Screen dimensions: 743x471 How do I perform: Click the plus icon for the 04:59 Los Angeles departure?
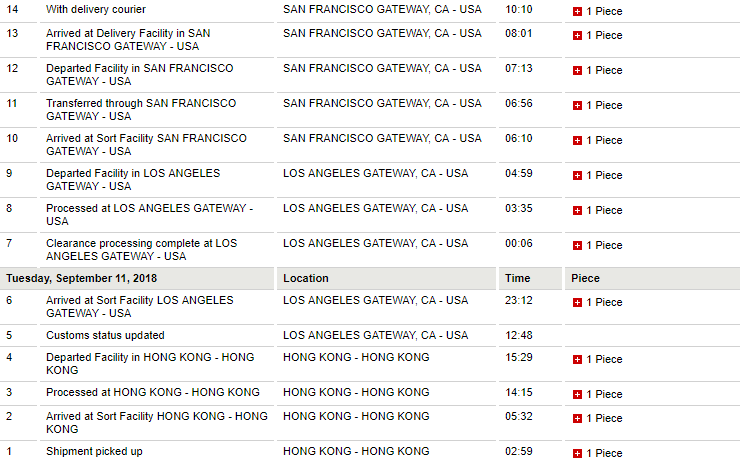click(577, 176)
